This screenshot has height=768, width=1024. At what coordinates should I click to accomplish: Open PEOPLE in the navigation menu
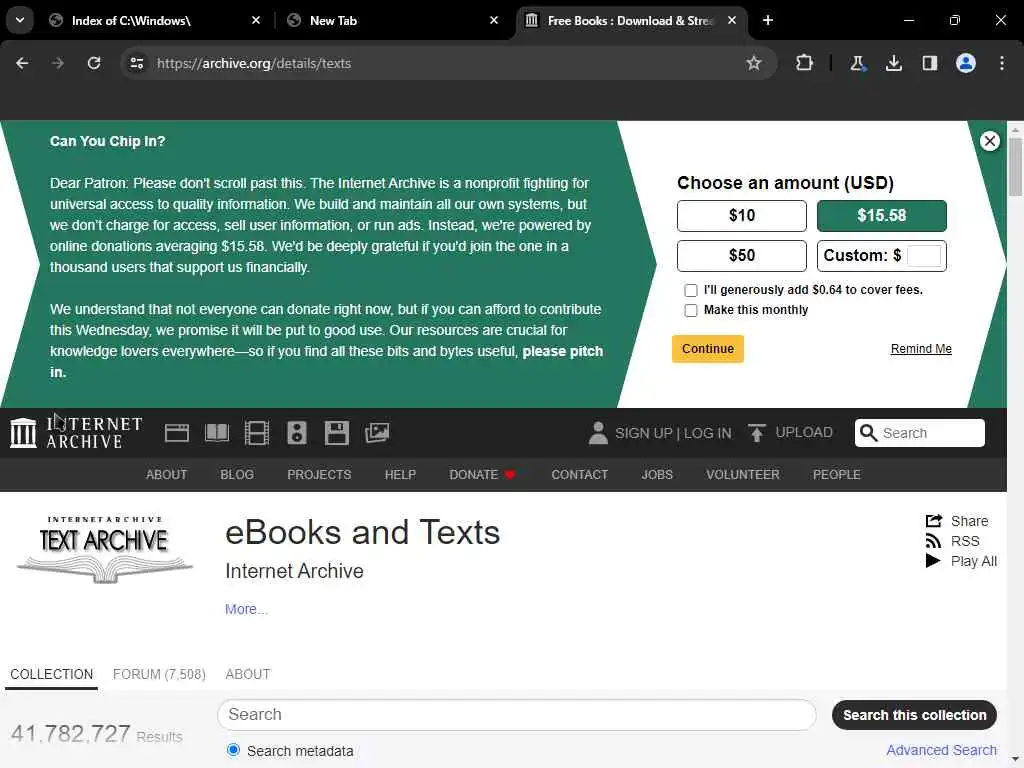pyautogui.click(x=837, y=475)
